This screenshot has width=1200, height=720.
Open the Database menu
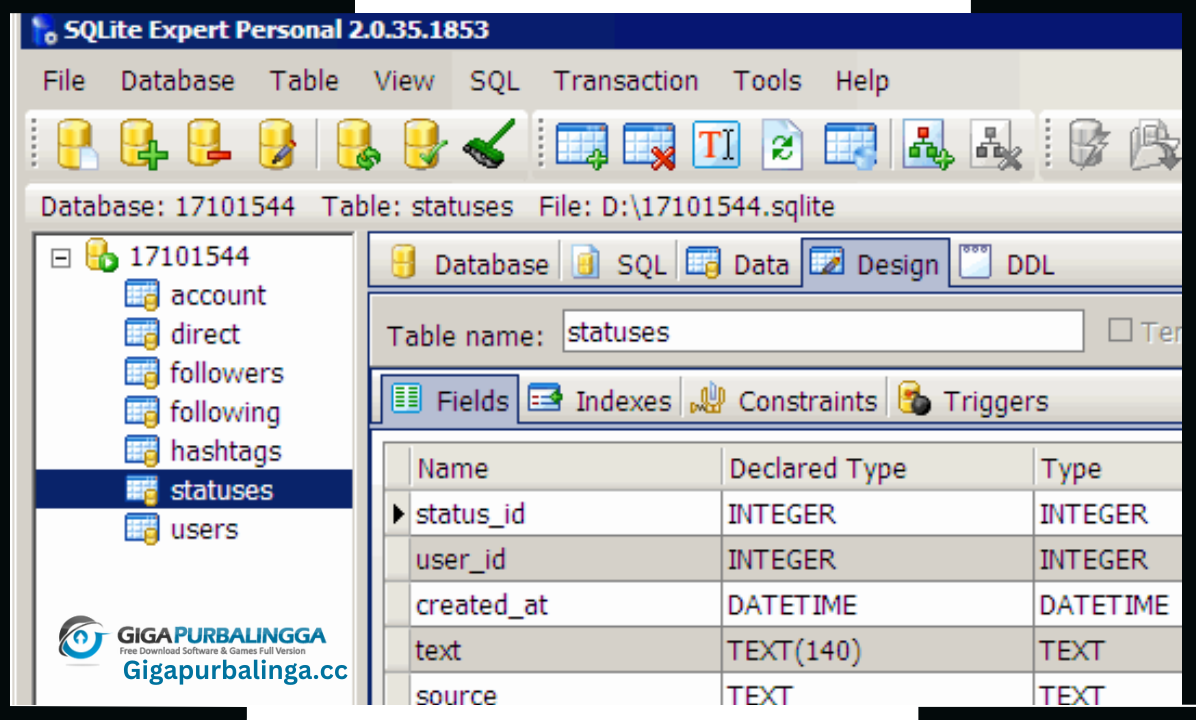(177, 81)
